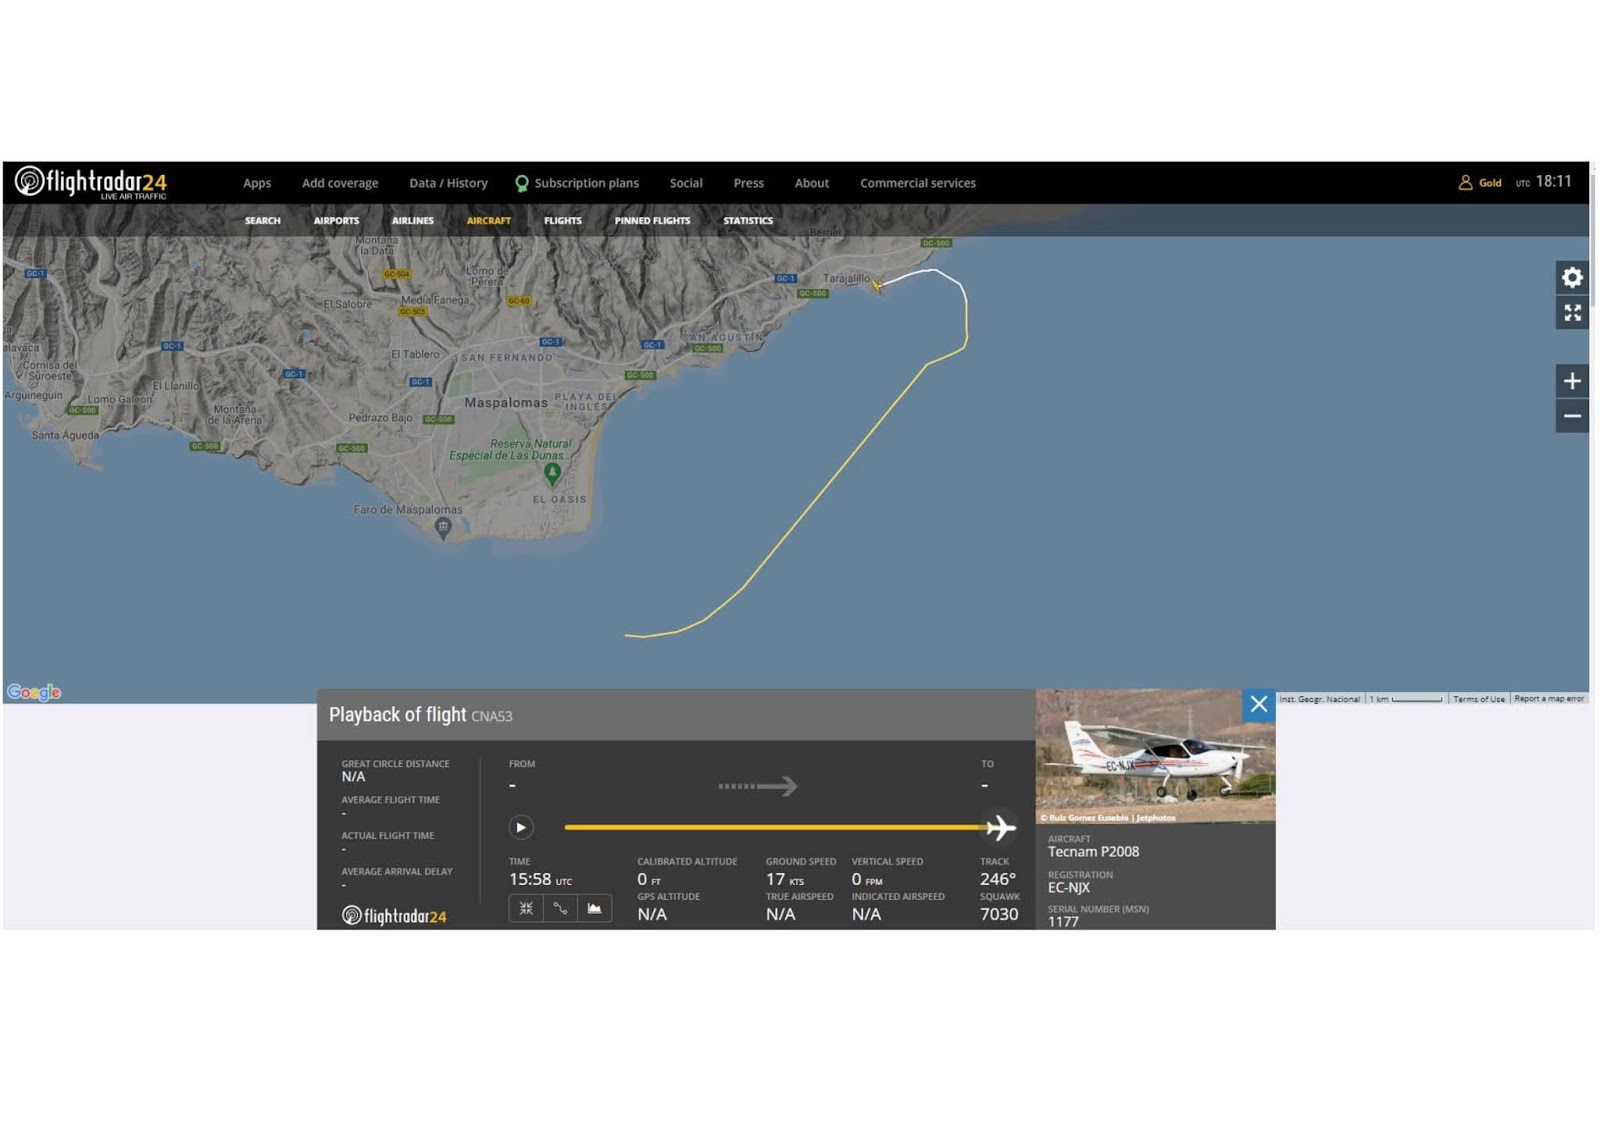Image resolution: width=1600 pixels, height=1131 pixels.
Task: Toggle the flight route path icon
Action: [x=560, y=908]
